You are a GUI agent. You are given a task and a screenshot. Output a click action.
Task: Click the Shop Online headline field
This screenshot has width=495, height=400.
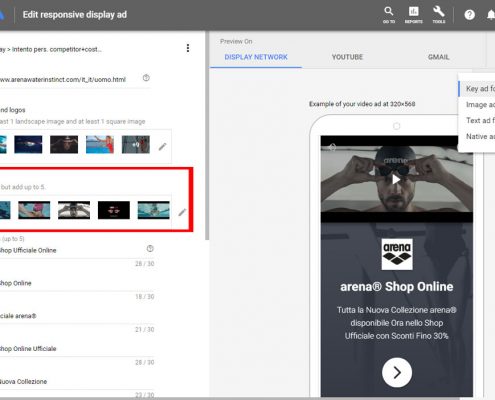pyautogui.click(x=77, y=283)
